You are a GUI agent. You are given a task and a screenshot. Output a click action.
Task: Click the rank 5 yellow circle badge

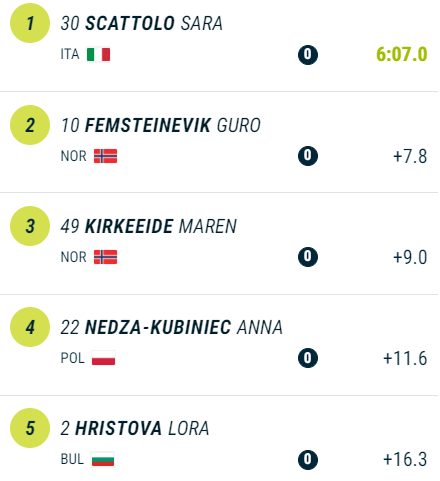30,428
